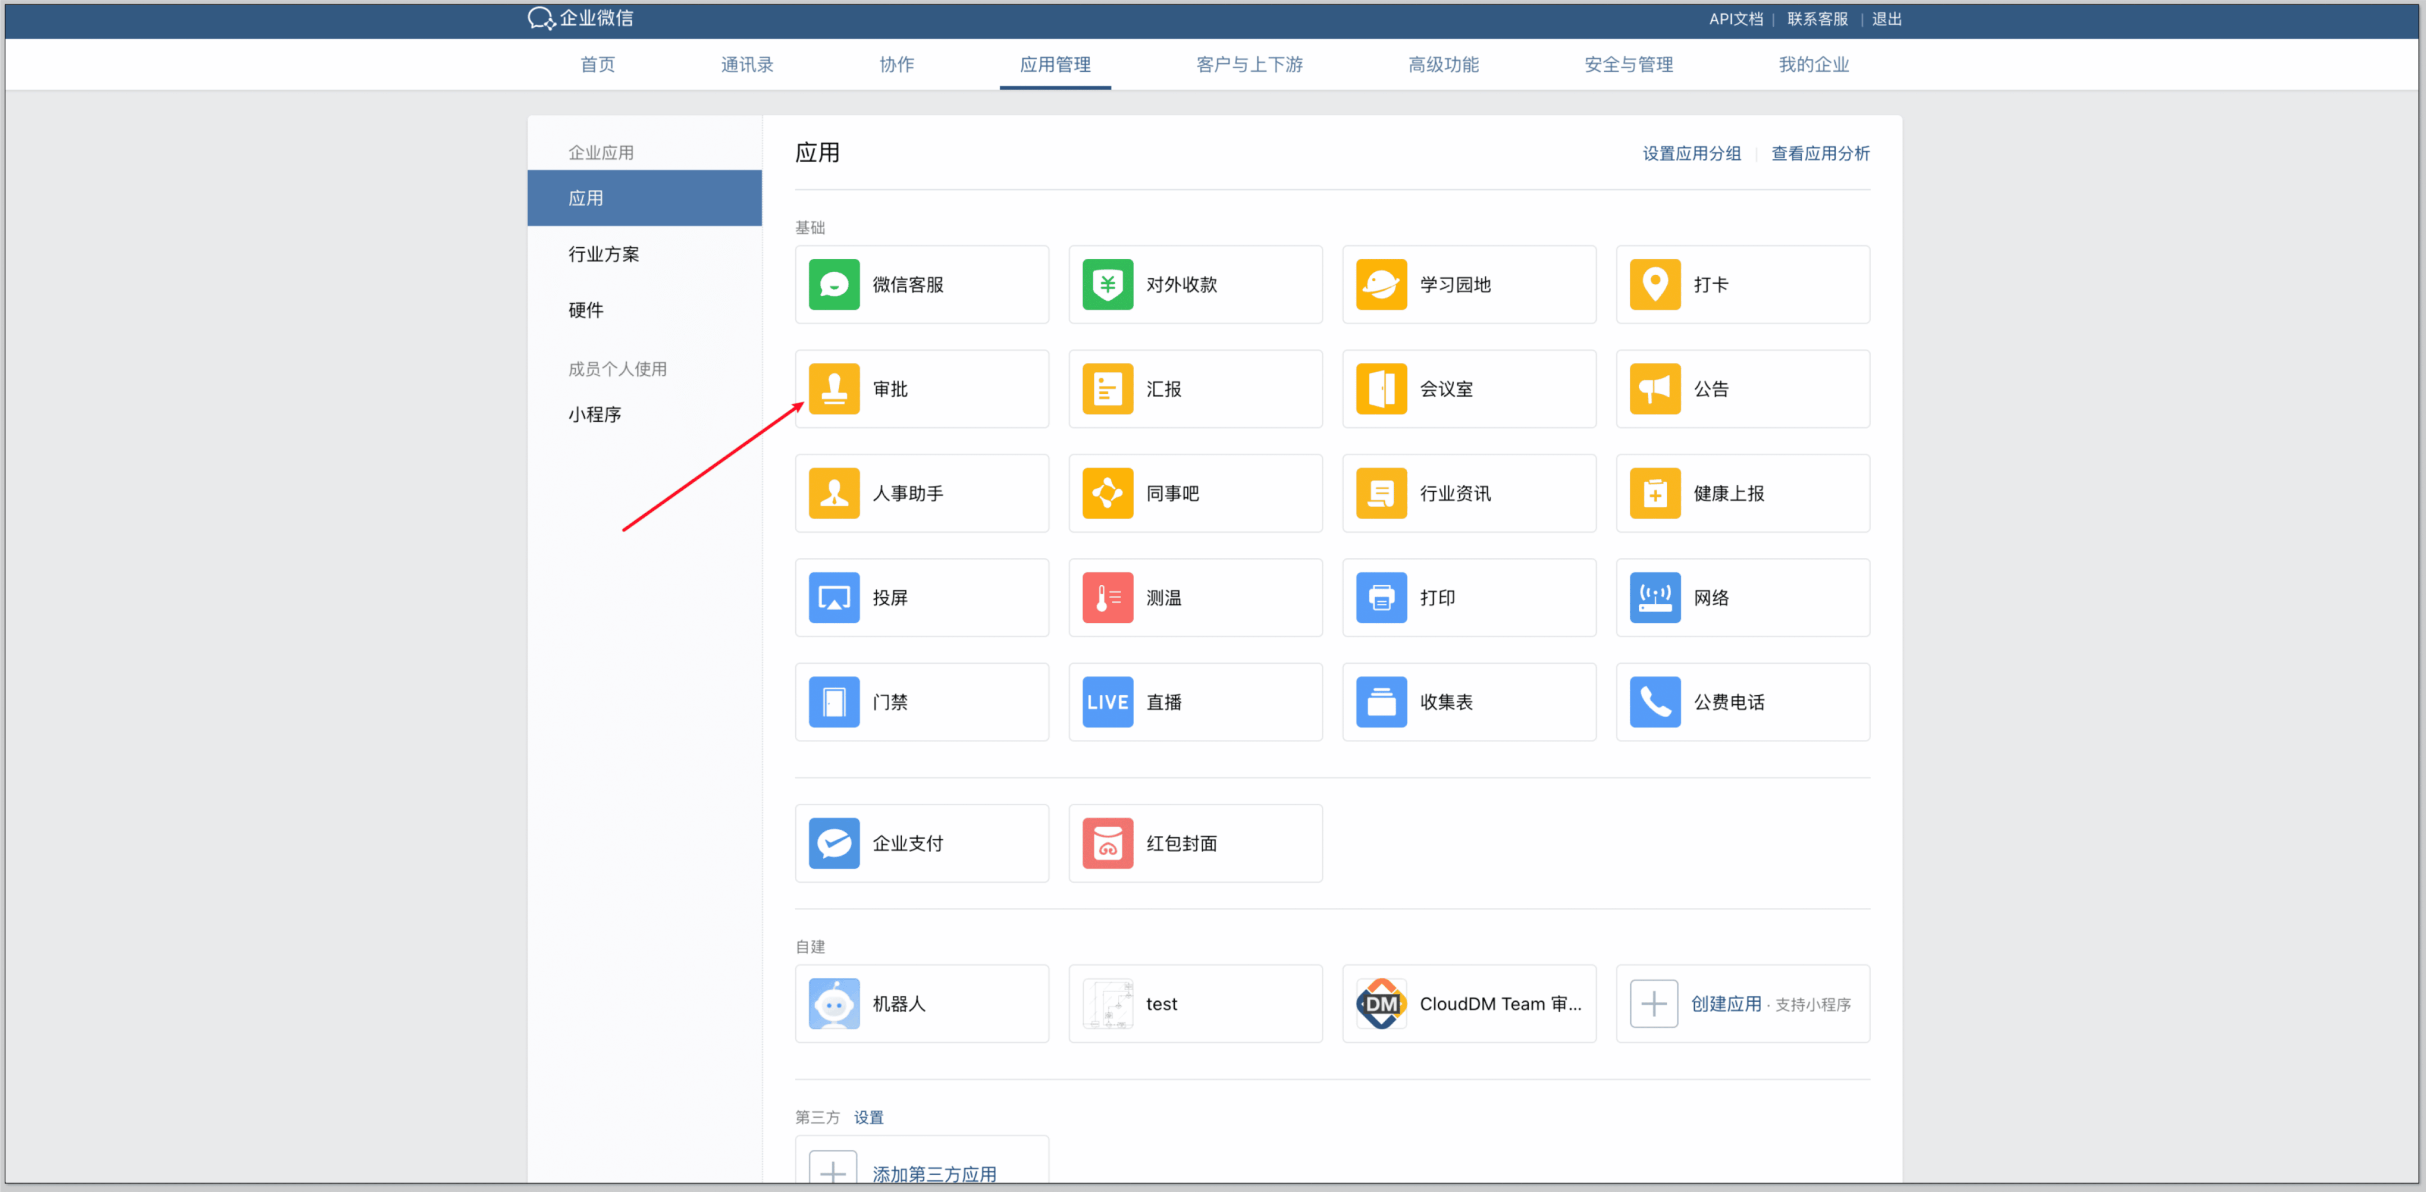Click the 退出 logout link
2426x1192 pixels.
[x=1886, y=19]
